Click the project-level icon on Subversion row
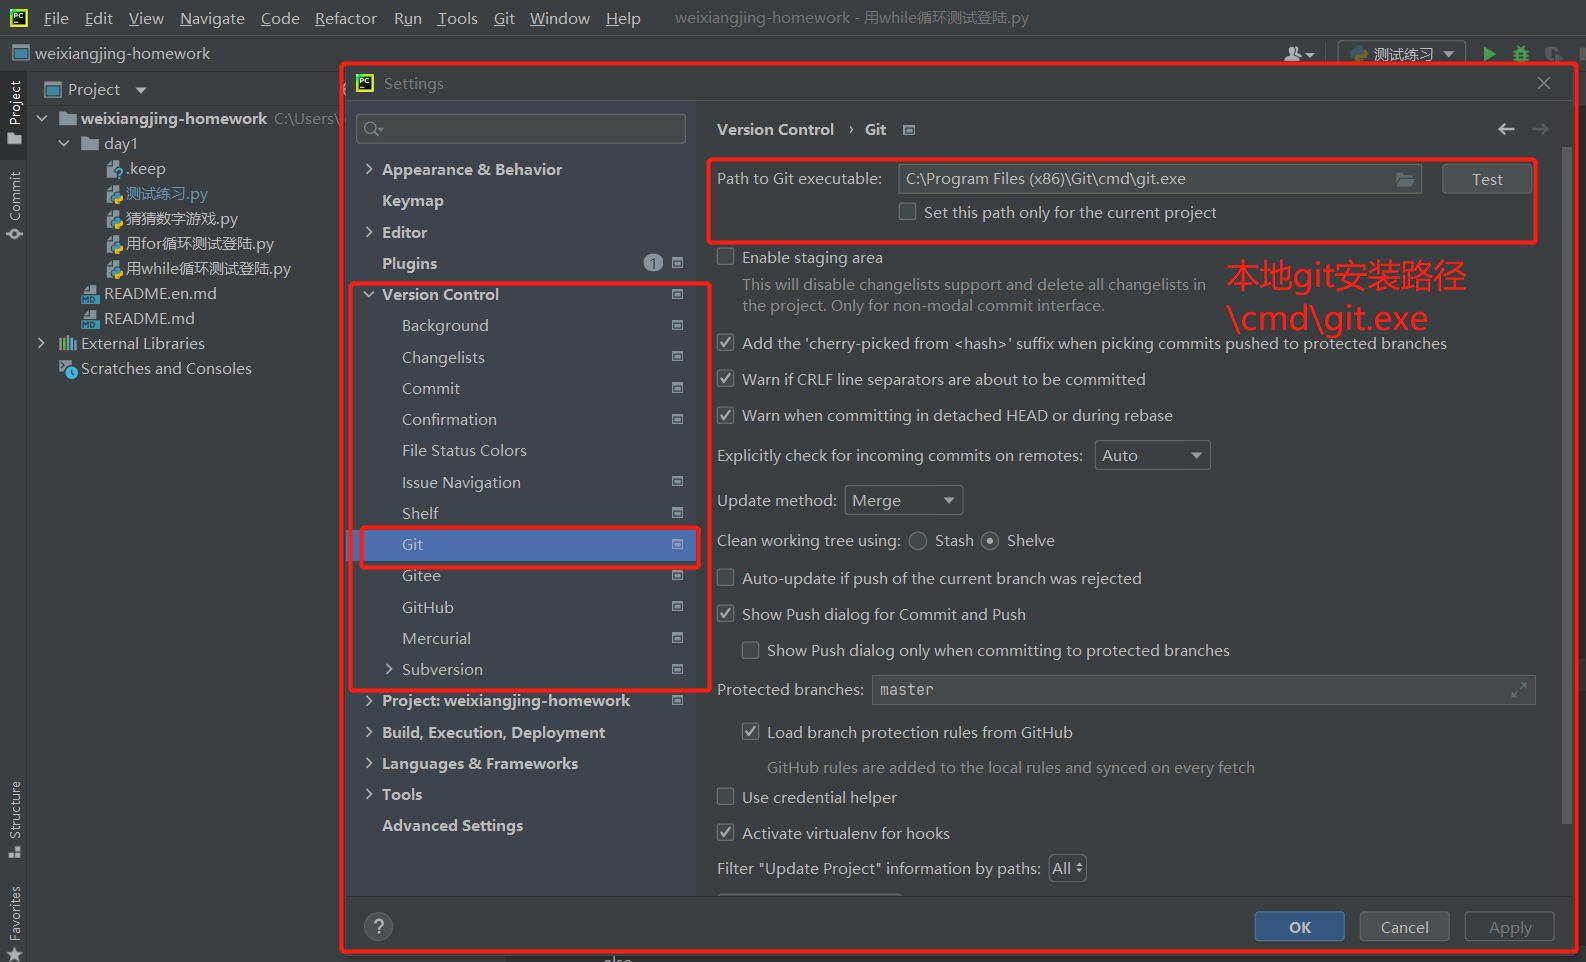The width and height of the screenshot is (1586, 962). [x=677, y=669]
